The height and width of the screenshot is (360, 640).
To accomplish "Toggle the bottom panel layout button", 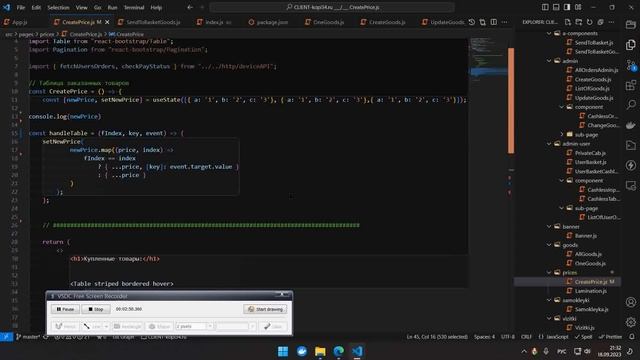I will [556, 7].
